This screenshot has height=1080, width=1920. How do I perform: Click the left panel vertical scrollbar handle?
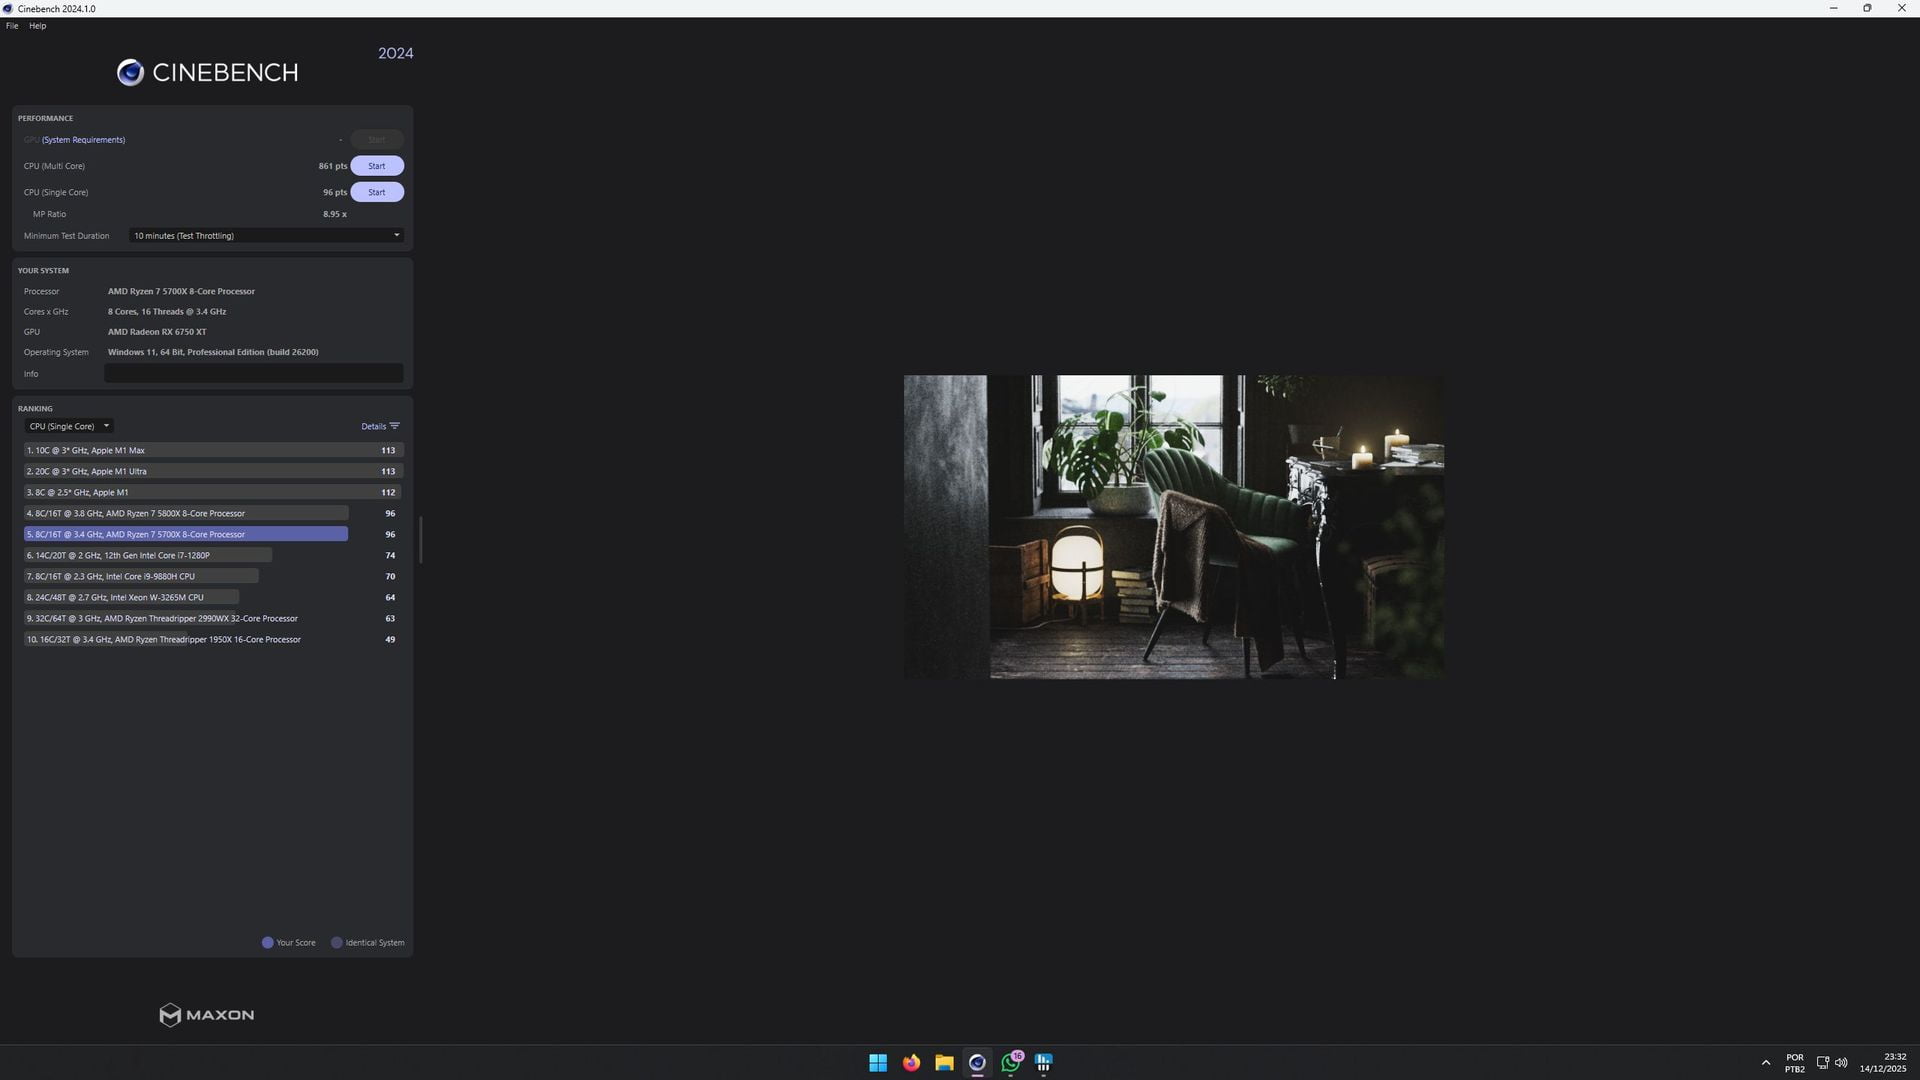point(420,540)
